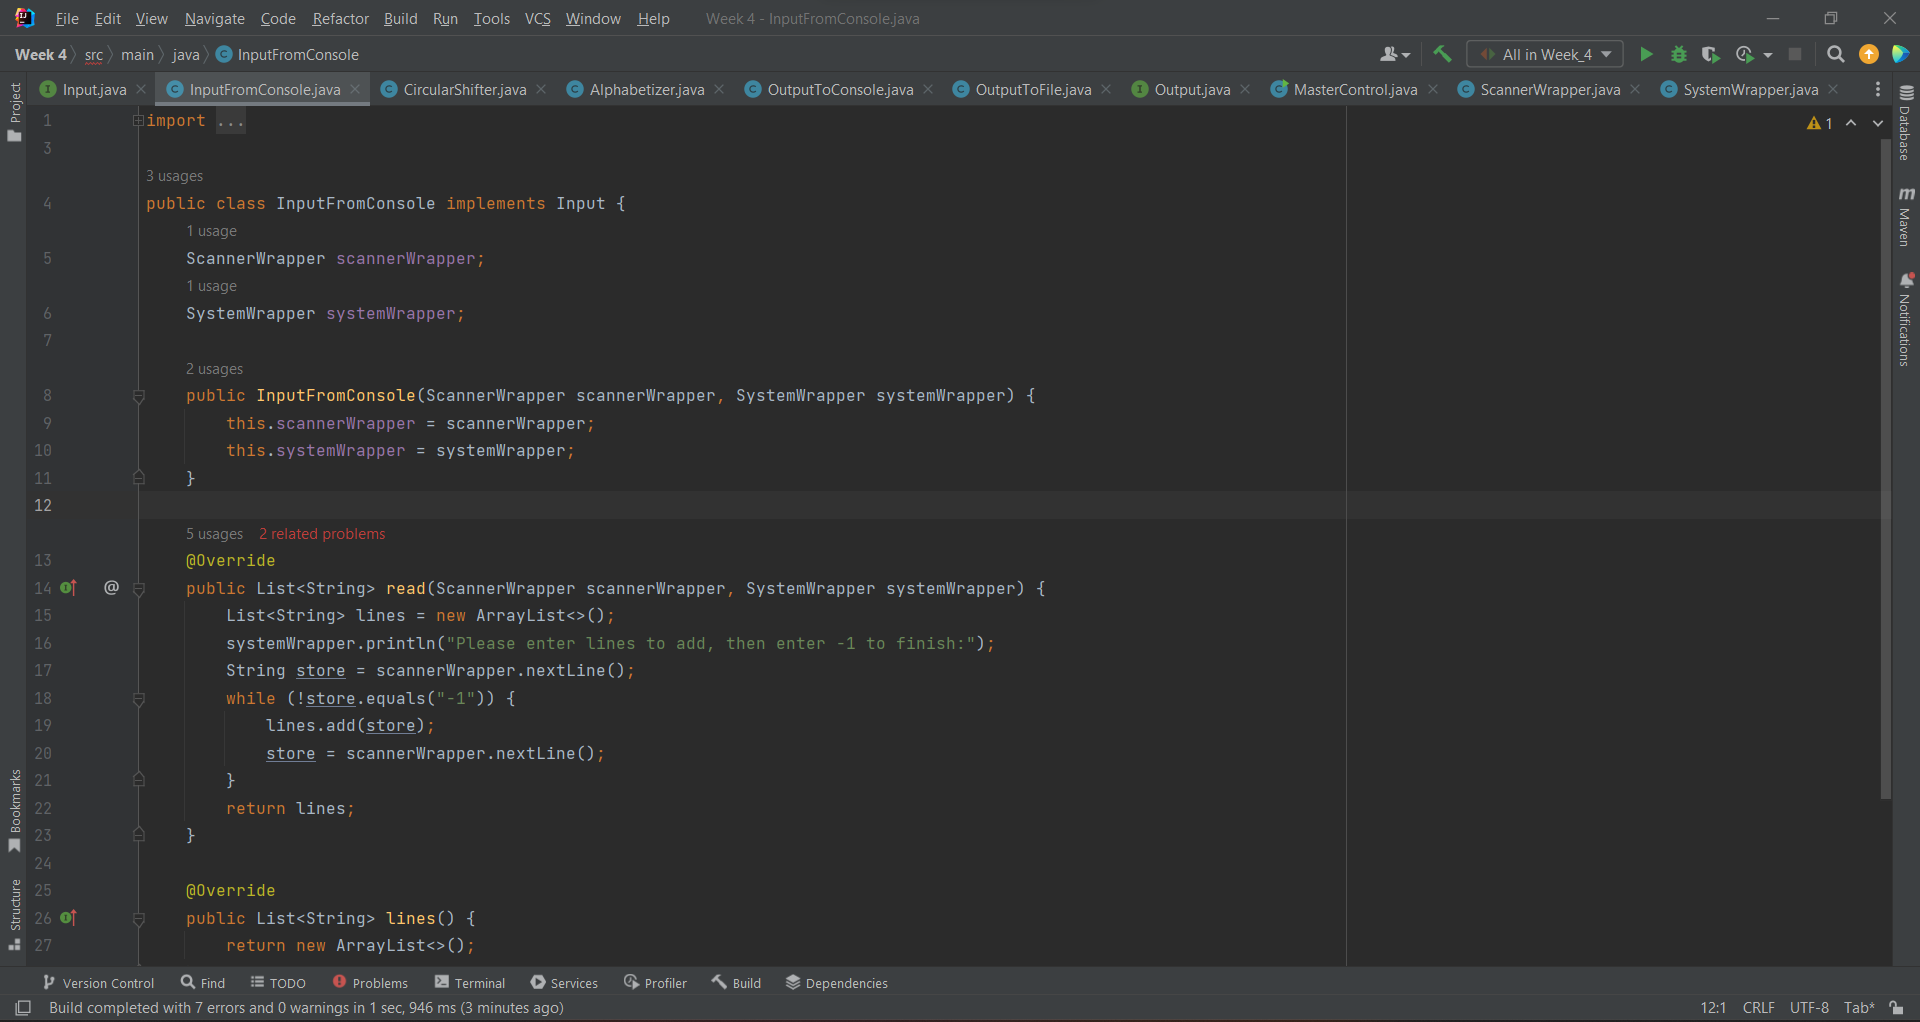This screenshot has width=1920, height=1022.
Task: Build the project with the hammer icon
Action: click(1443, 54)
